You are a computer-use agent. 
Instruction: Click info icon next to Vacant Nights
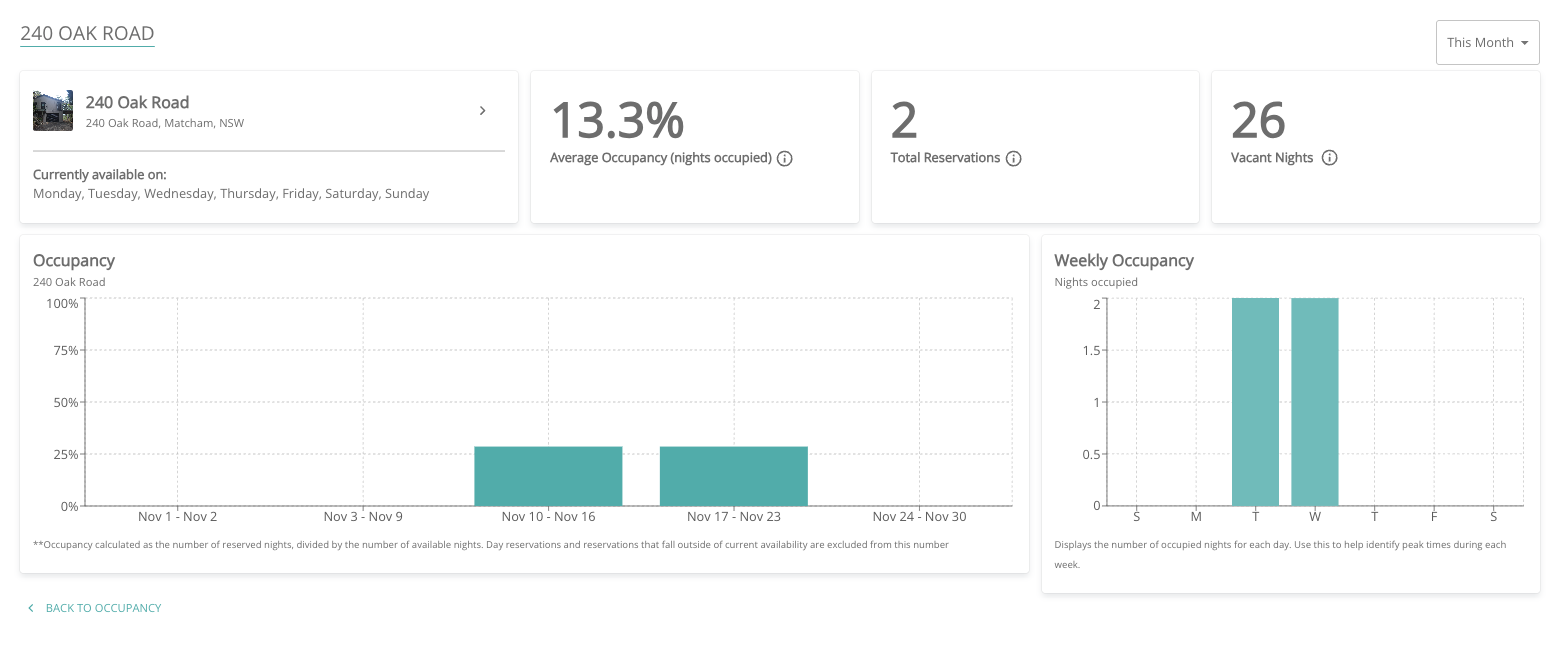pyautogui.click(x=1329, y=158)
